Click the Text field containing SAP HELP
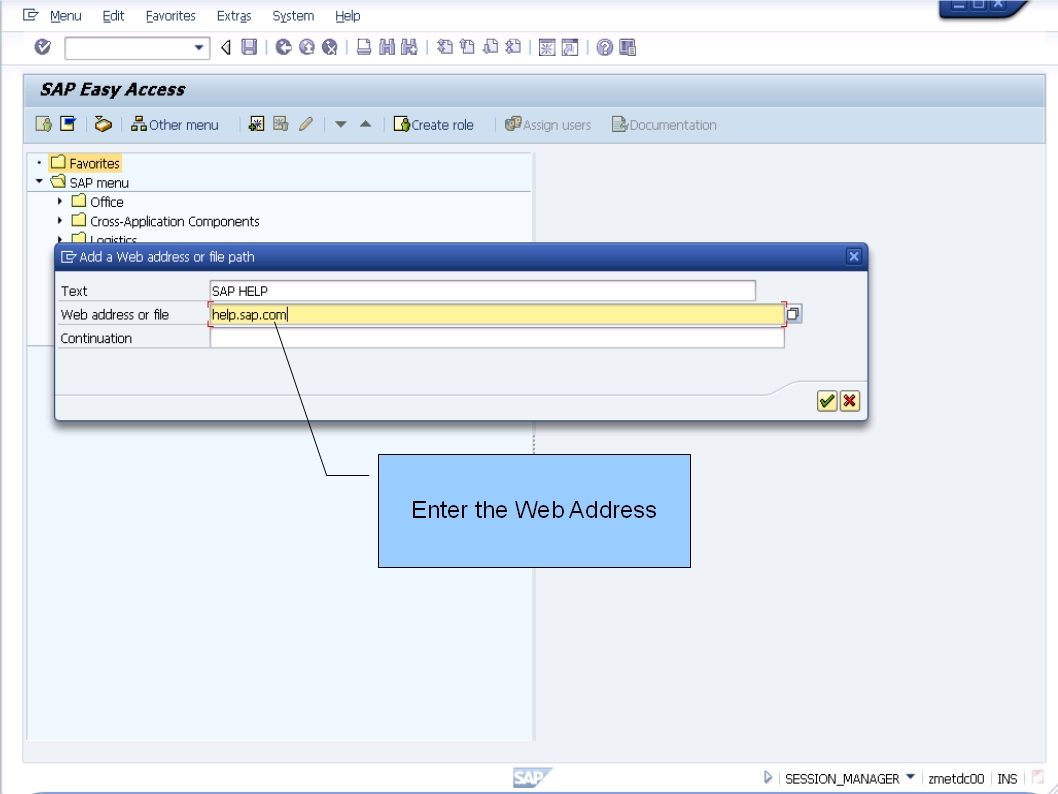 tap(482, 291)
